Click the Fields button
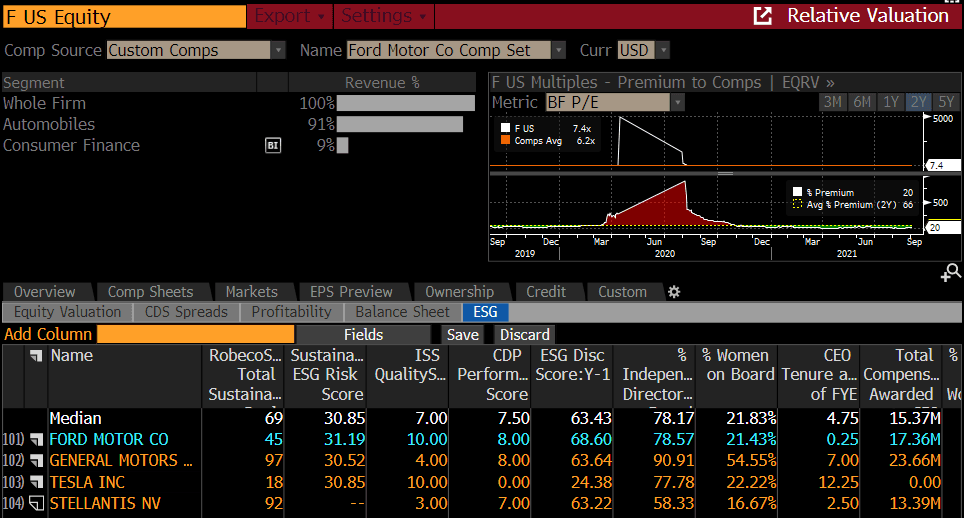This screenshot has height=518, width=964. [x=363, y=335]
